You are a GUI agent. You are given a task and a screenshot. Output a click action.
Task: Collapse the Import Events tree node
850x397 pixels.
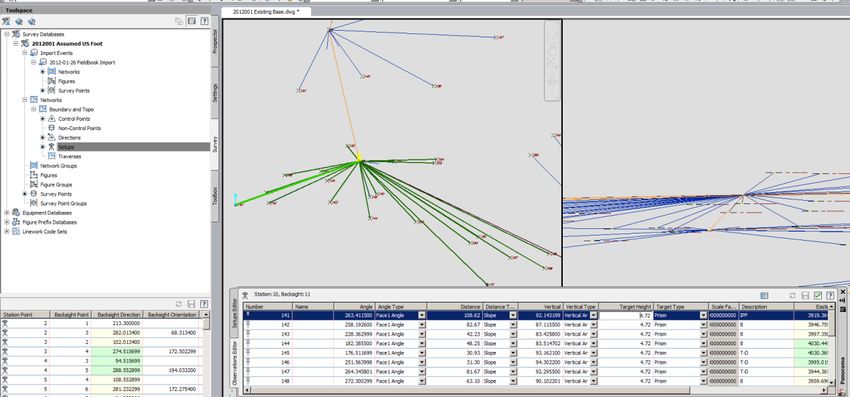coord(25,53)
